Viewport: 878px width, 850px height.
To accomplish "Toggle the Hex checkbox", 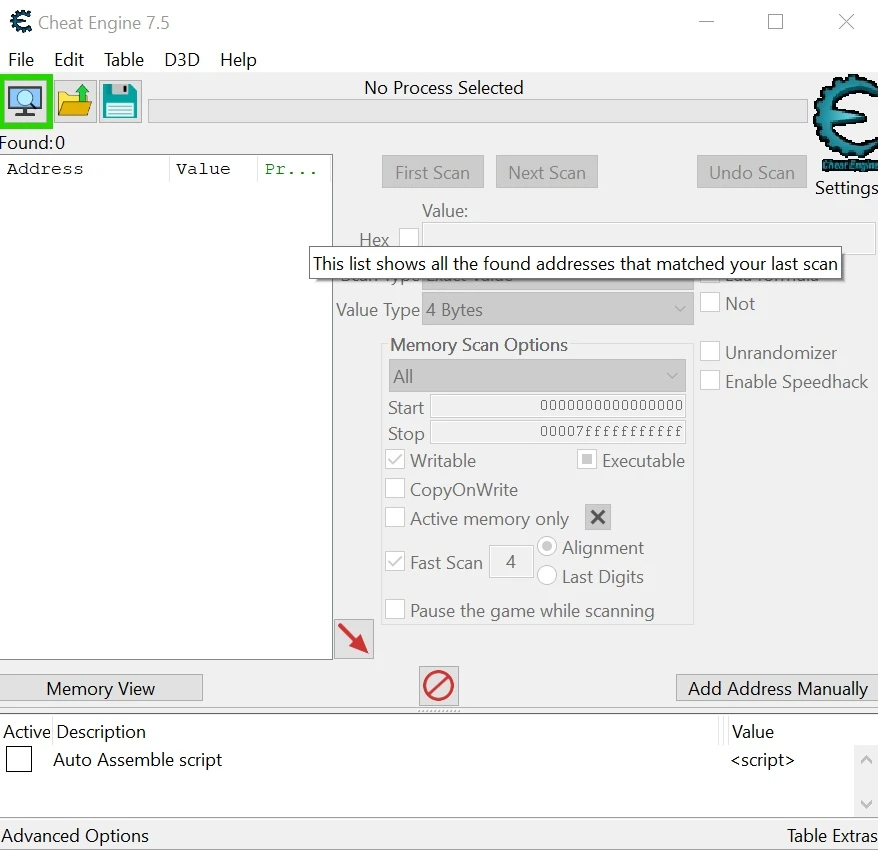I will 409,237.
